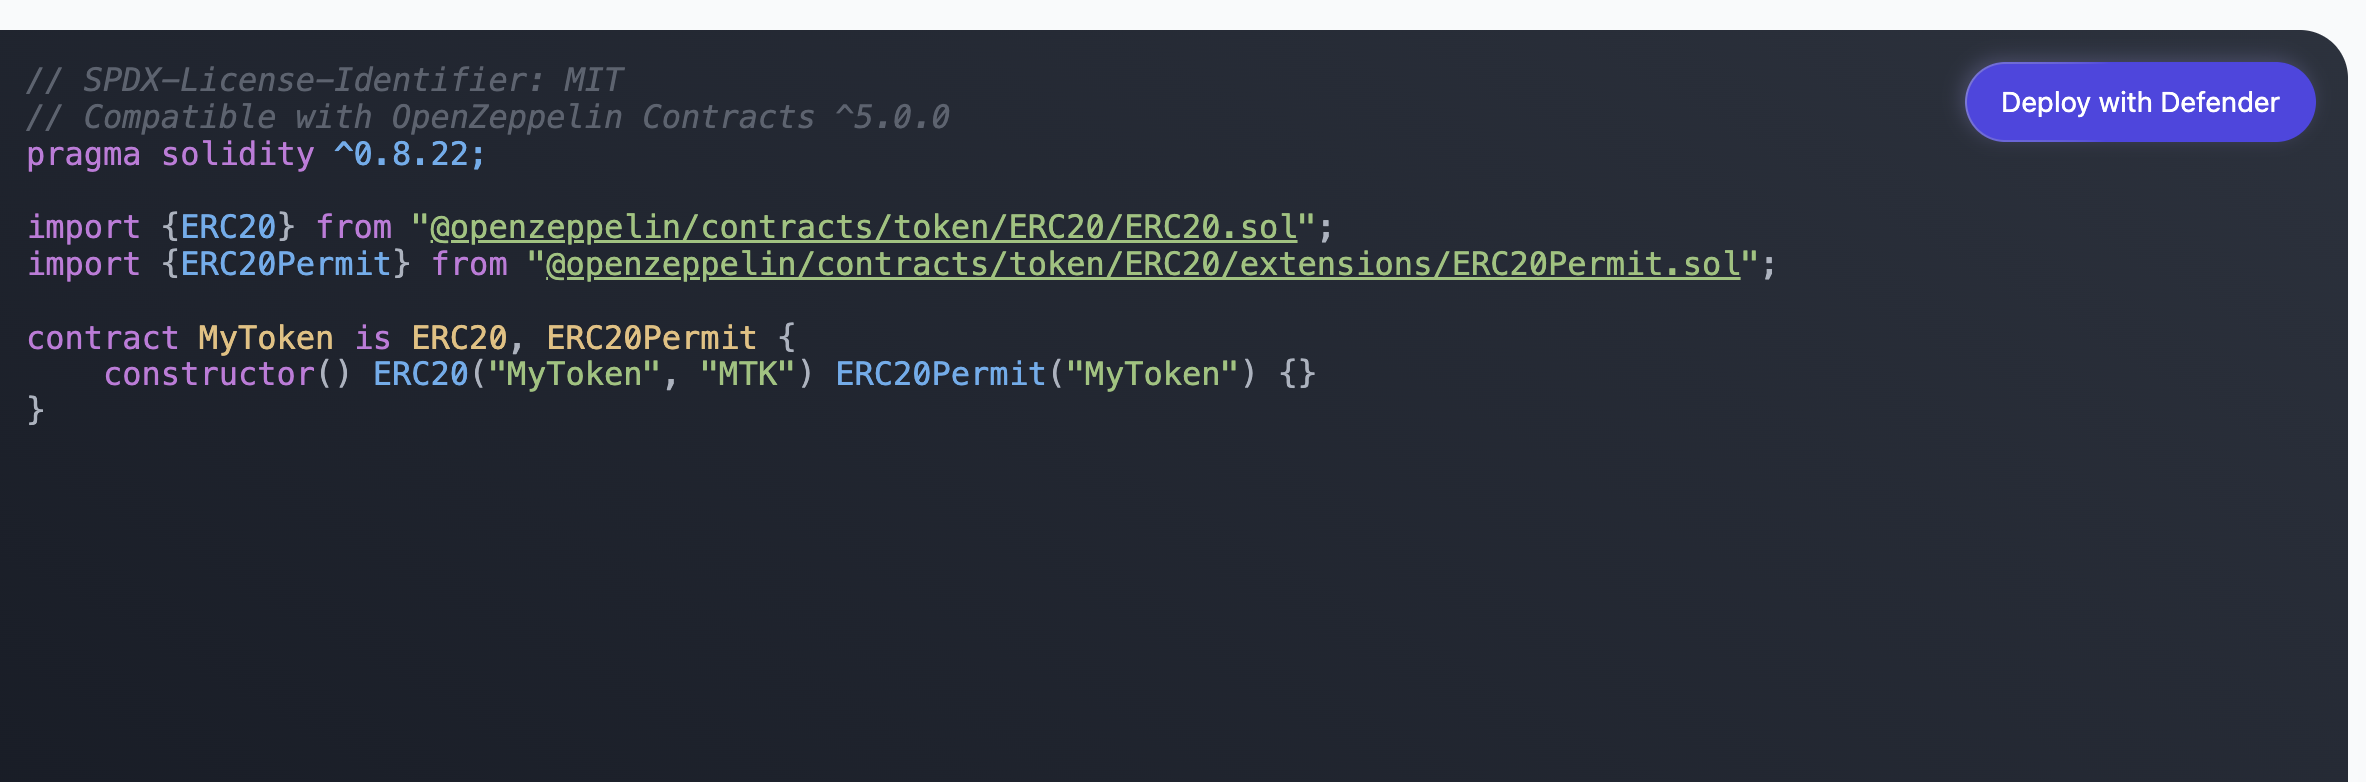Open the ERC20.sol import link
This screenshot has height=782, width=2366.
tap(858, 226)
